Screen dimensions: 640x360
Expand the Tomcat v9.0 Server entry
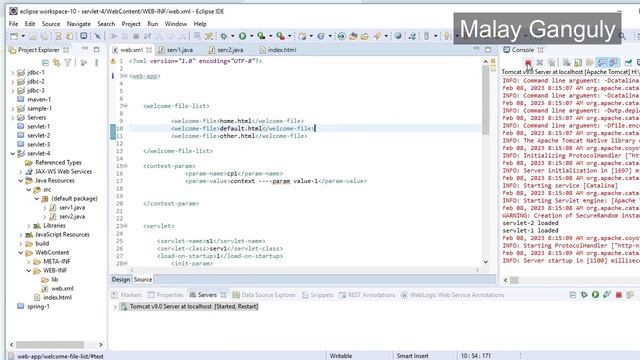coord(115,307)
